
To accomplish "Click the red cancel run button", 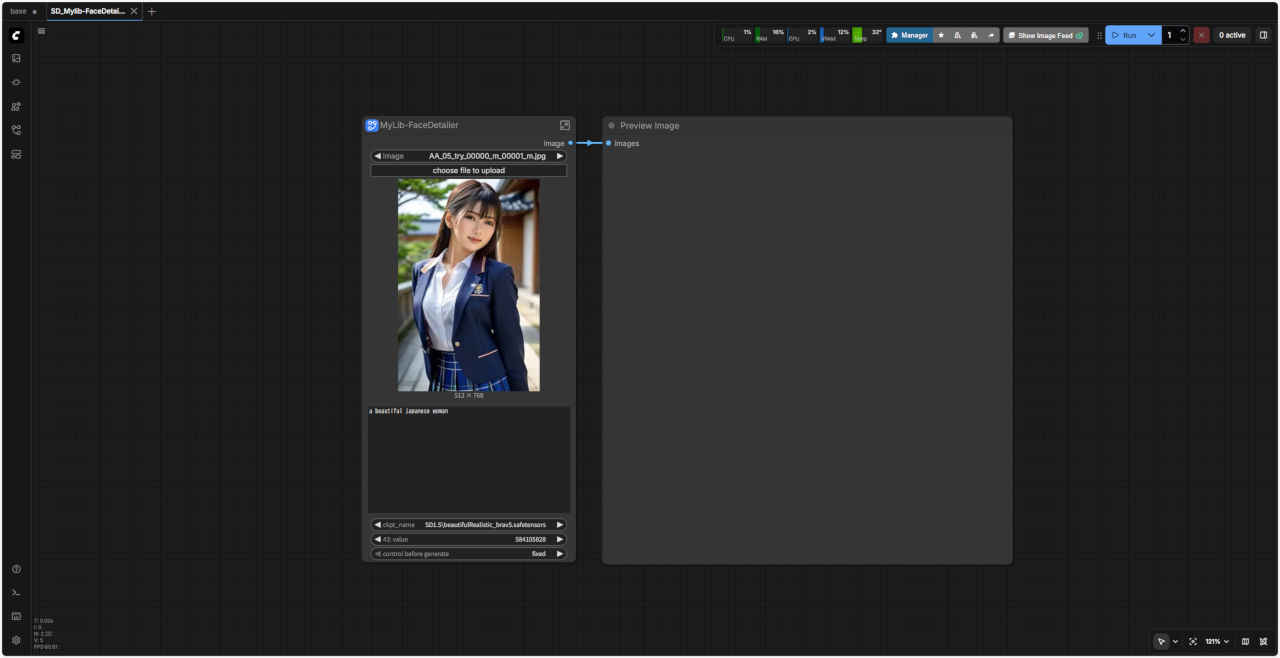I will pos(1201,35).
